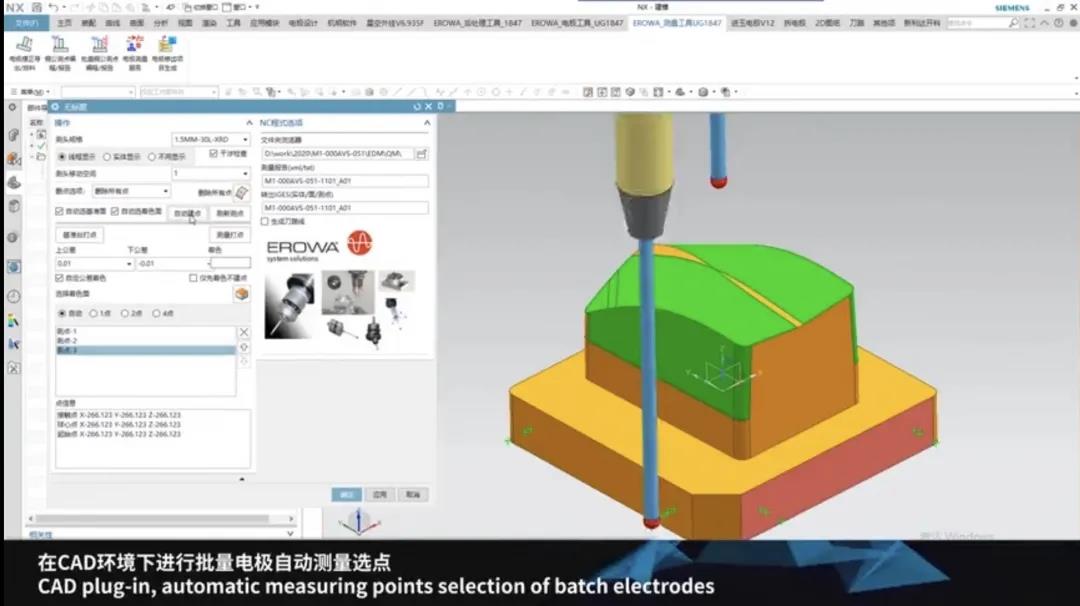Click the fourth ribbon icon showing a person
Image resolution: width=1080 pixels, height=606 pixels.
tap(133, 45)
